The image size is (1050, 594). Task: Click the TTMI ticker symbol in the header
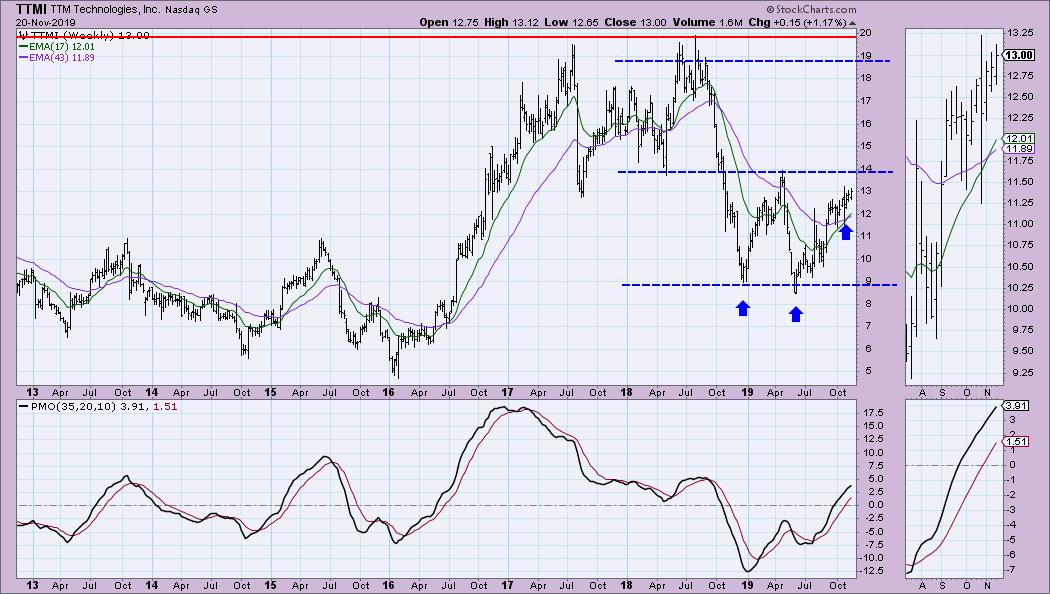31,9
